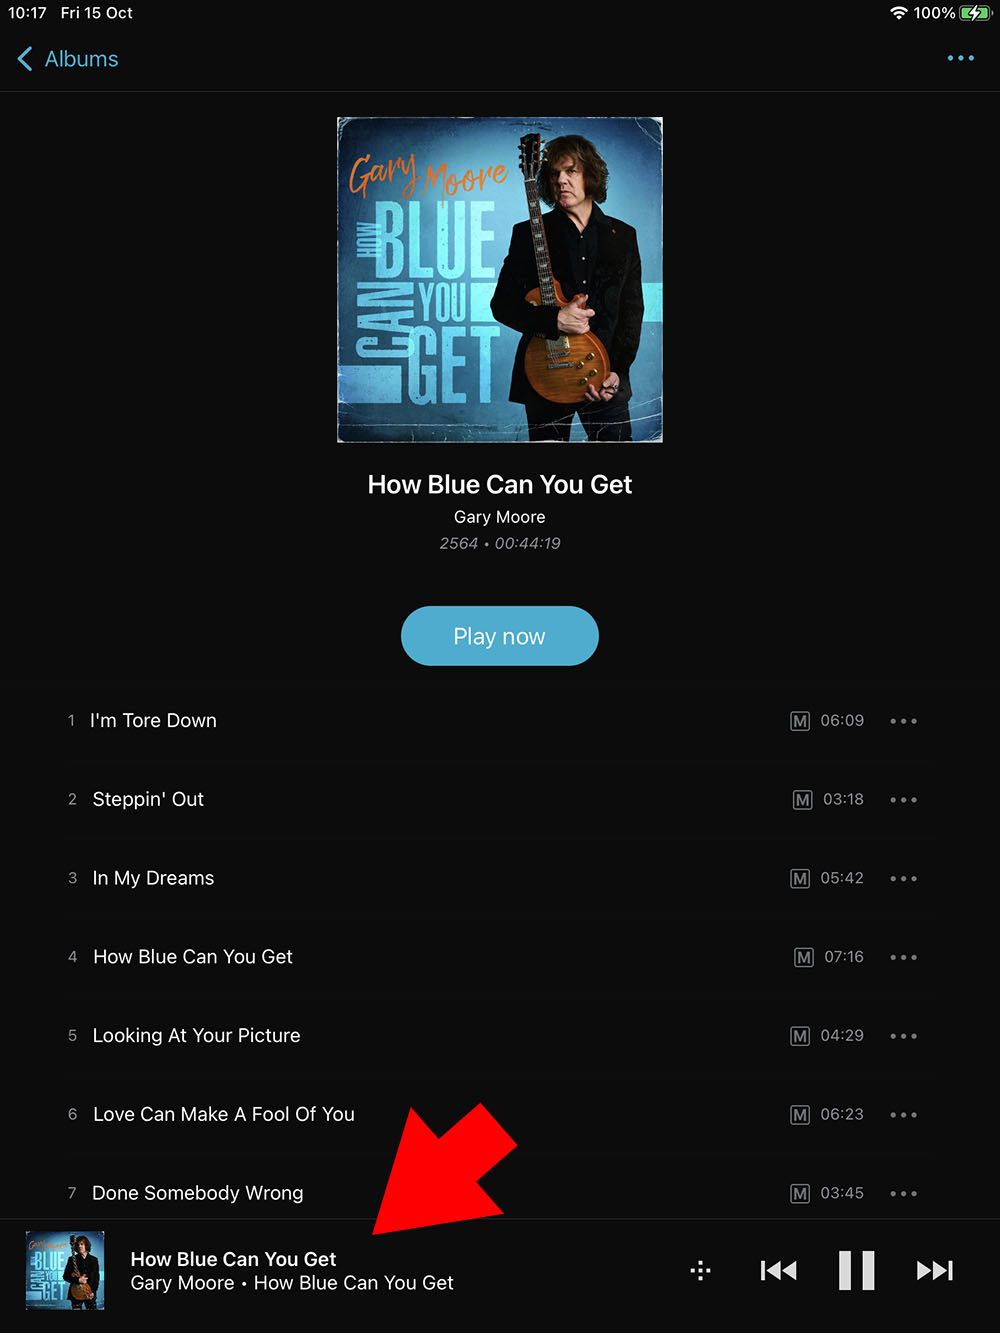Viewport: 1000px width, 1333px height.
Task: Show options for Looking At Your Picture
Action: 903,1036
